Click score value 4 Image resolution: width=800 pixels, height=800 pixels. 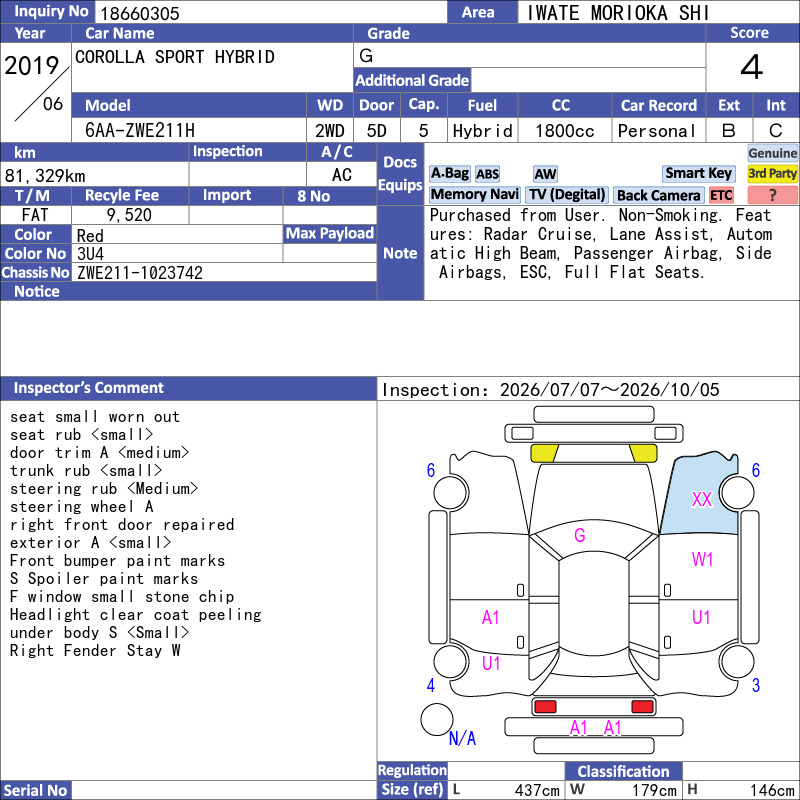pos(752,67)
